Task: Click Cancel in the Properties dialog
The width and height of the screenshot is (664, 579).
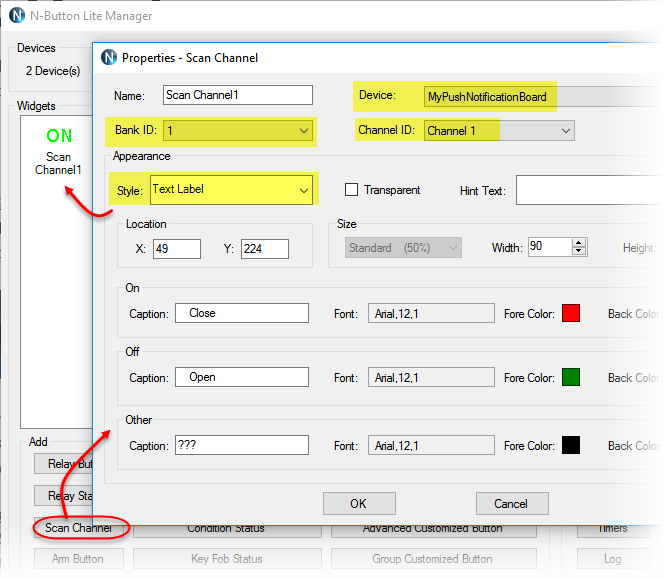Action: pos(512,504)
